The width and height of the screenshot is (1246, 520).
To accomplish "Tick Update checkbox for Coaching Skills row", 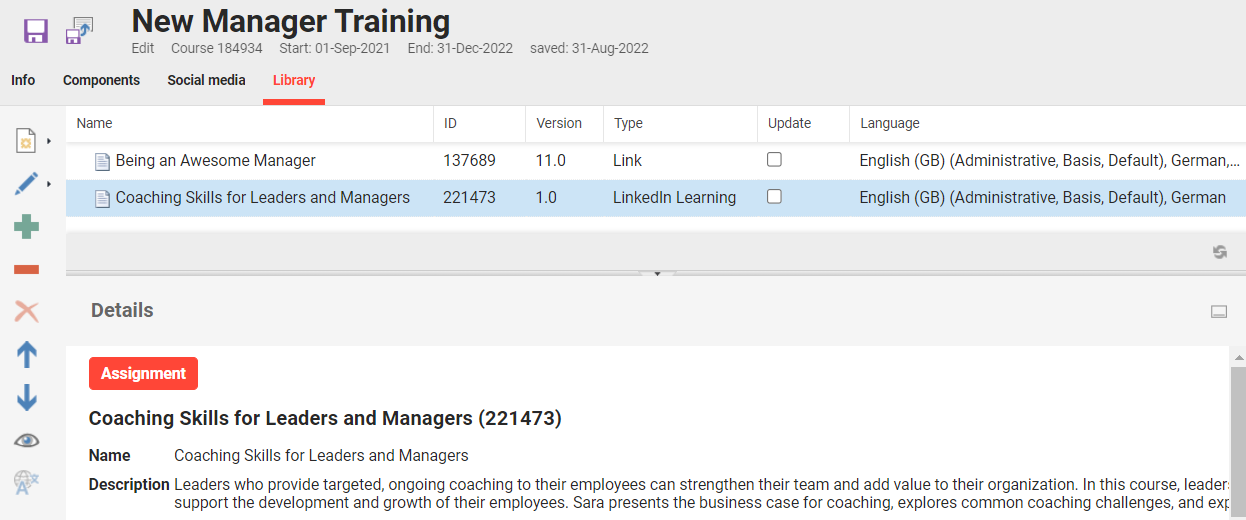I will (x=774, y=197).
